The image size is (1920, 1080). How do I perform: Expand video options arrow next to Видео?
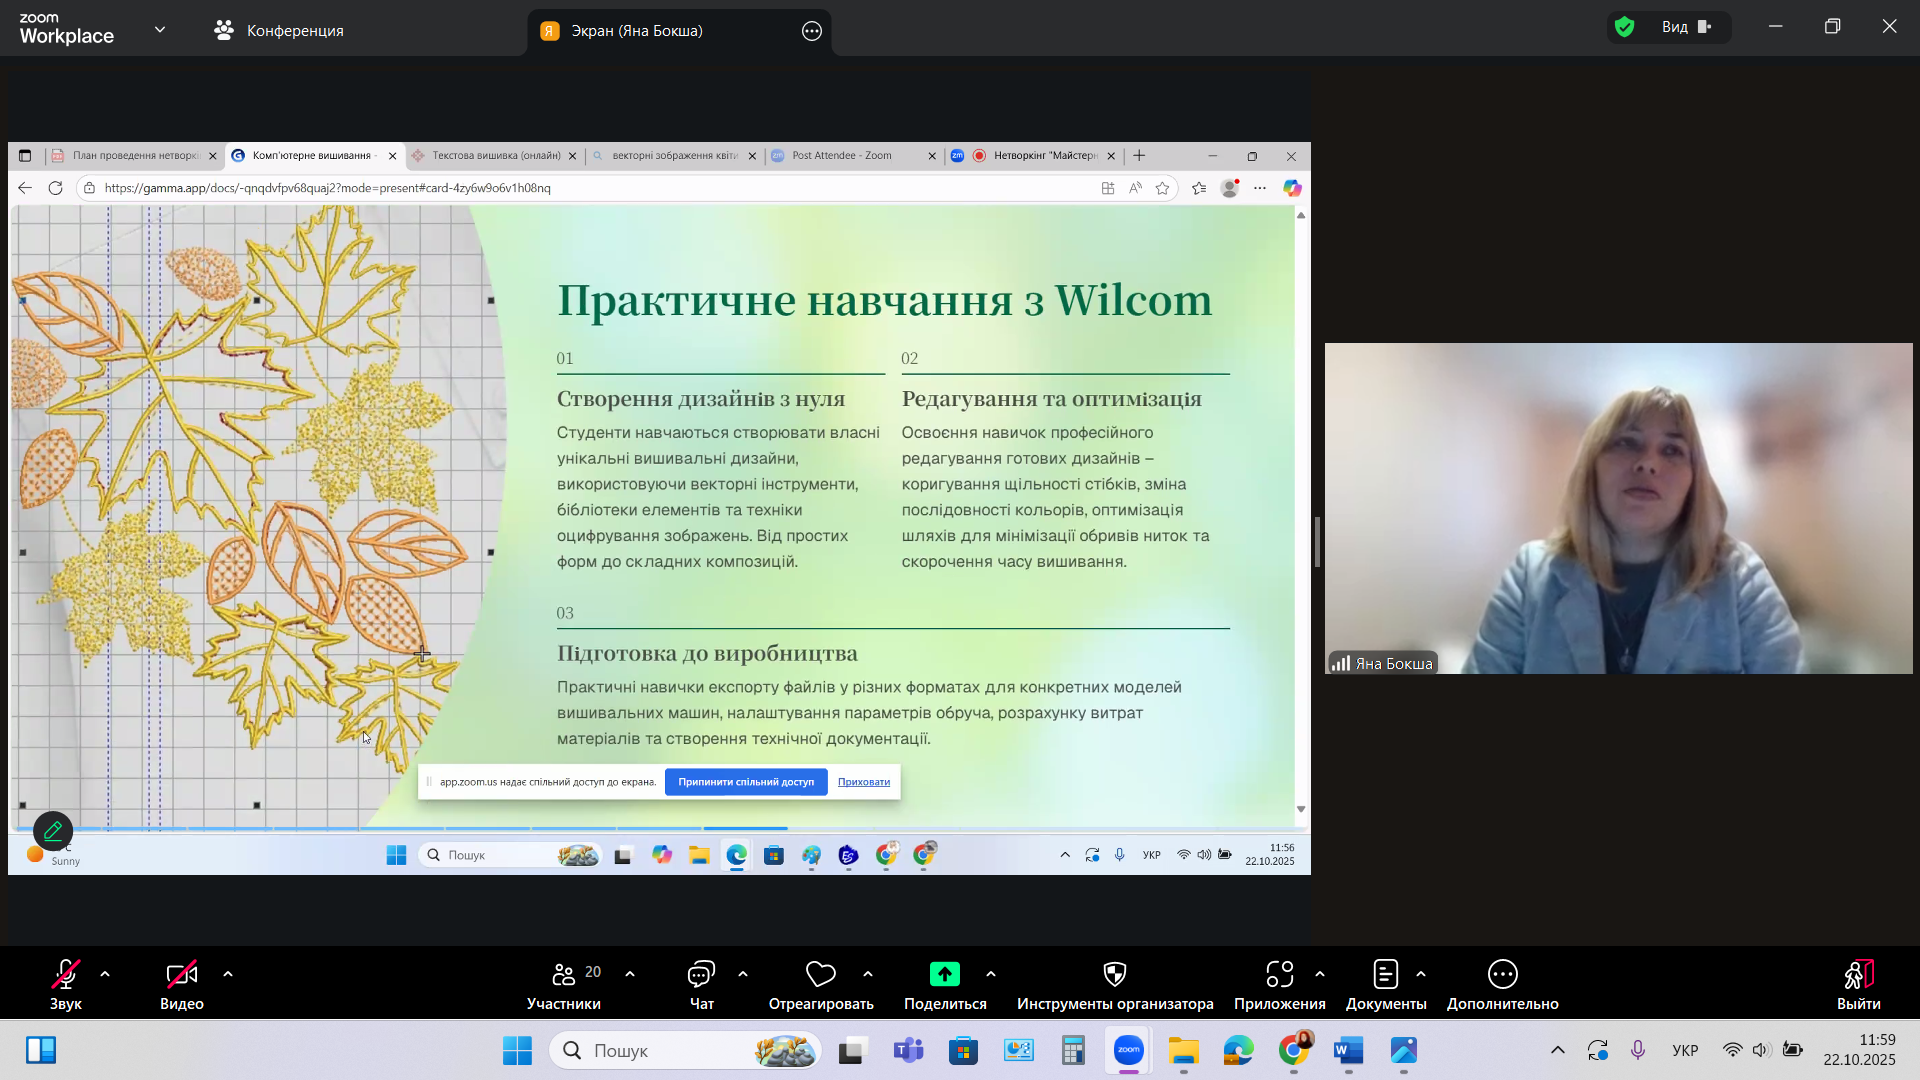228,974
